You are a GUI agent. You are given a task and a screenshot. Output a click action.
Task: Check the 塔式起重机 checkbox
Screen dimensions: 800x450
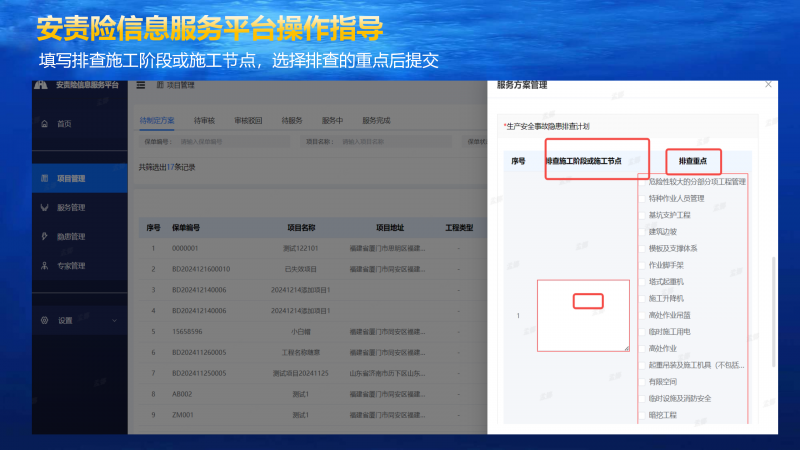(x=642, y=282)
